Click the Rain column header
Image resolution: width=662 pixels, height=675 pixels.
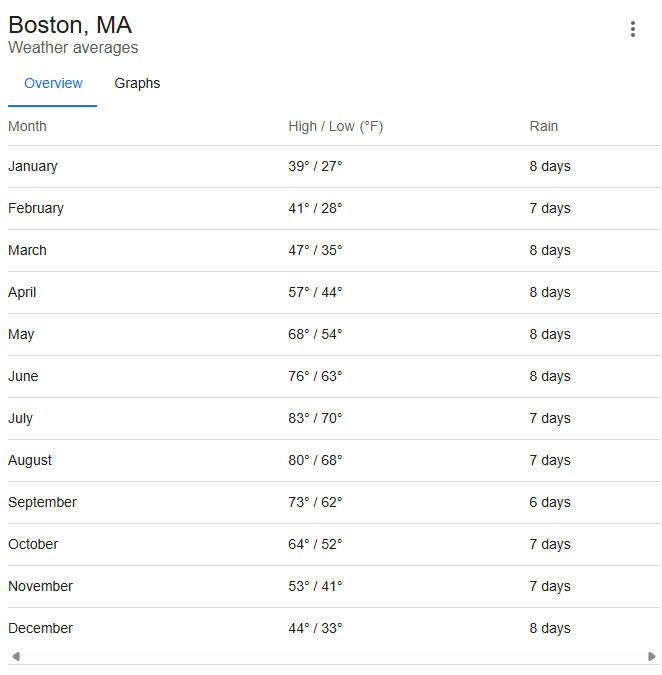tap(543, 126)
